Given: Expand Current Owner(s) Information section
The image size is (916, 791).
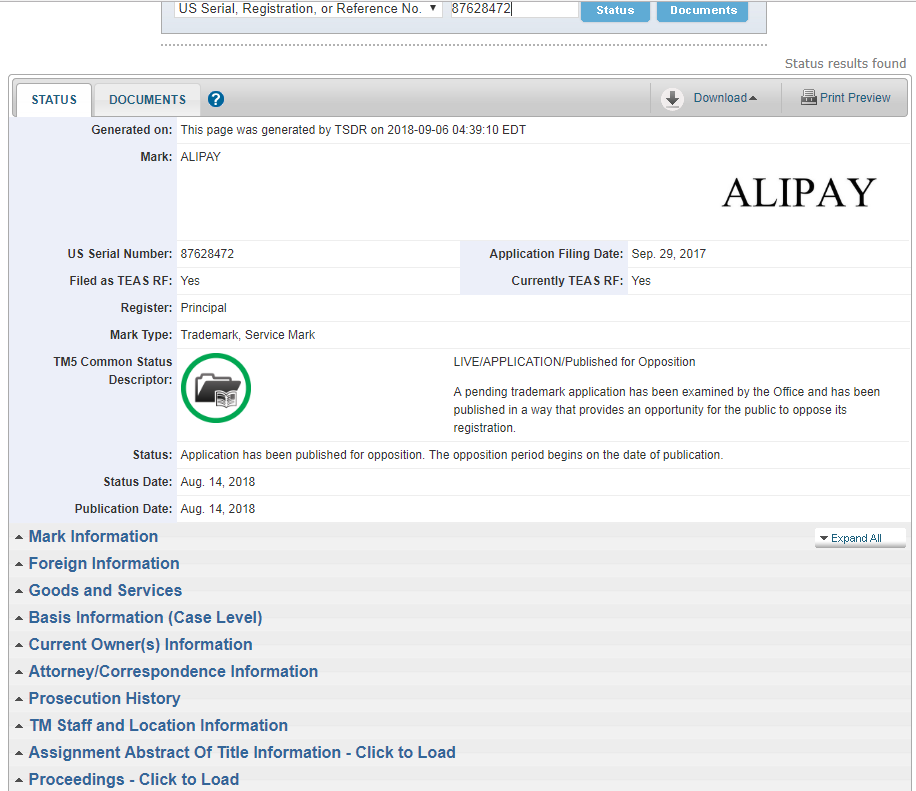Looking at the screenshot, I should pos(141,644).
